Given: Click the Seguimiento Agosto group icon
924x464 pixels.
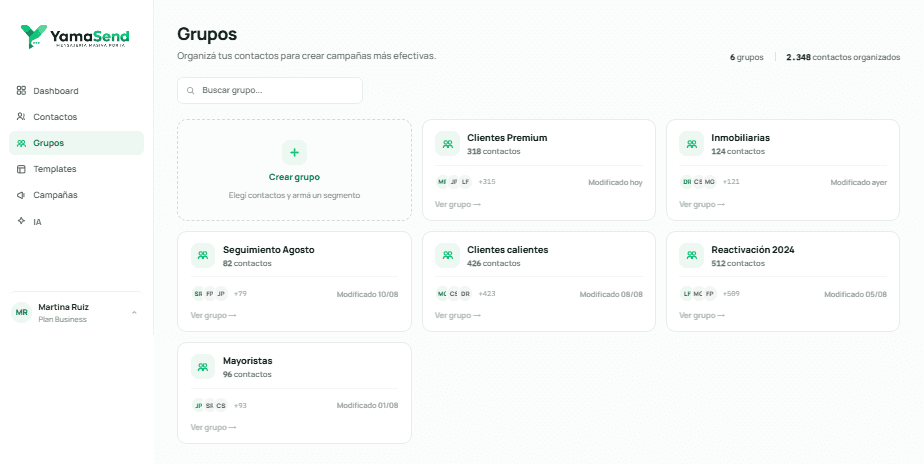Looking at the screenshot, I should pos(203,255).
